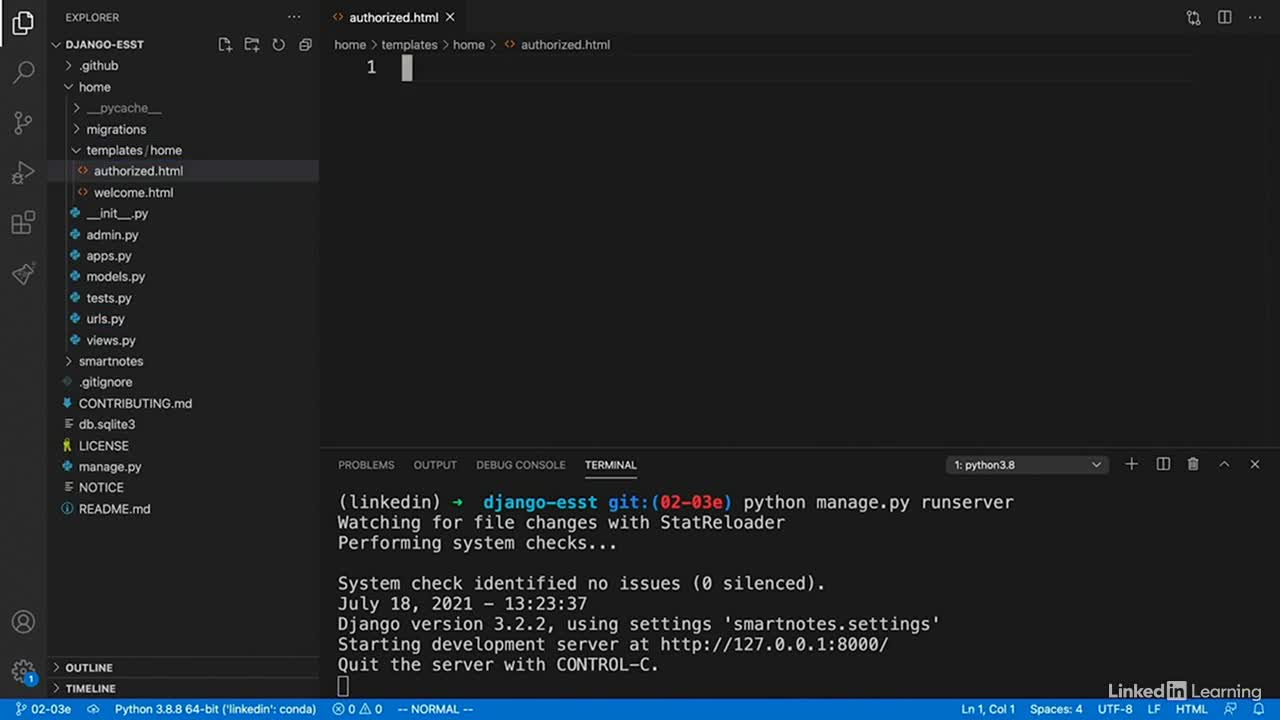Viewport: 1280px width, 720px height.
Task: Open the Accounts menu icon
Action: 23,622
